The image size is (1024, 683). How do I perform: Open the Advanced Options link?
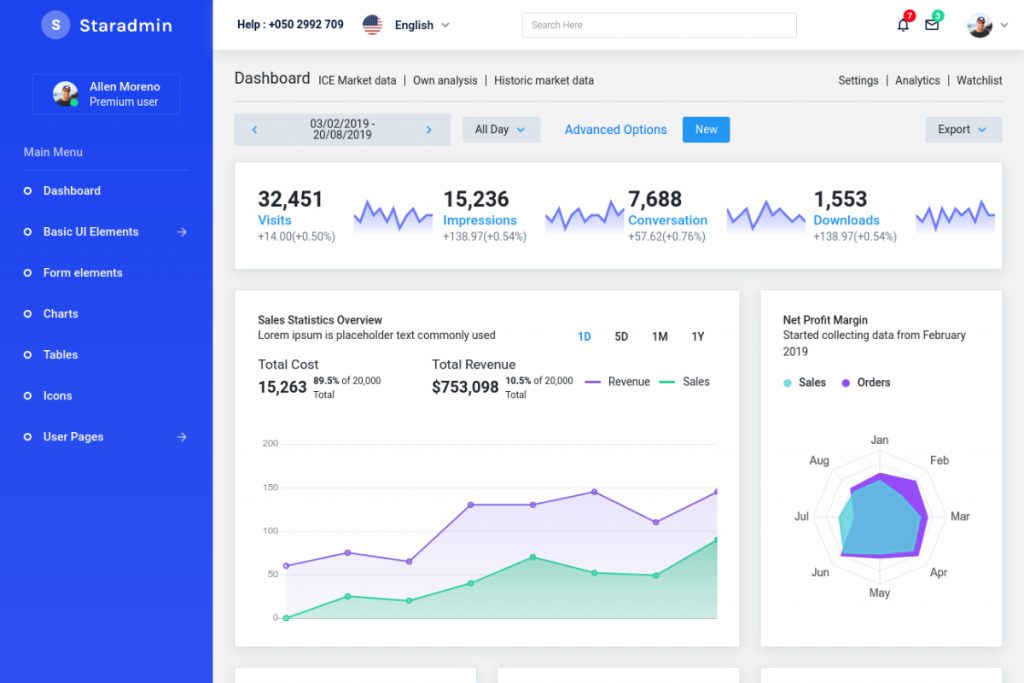coord(615,129)
